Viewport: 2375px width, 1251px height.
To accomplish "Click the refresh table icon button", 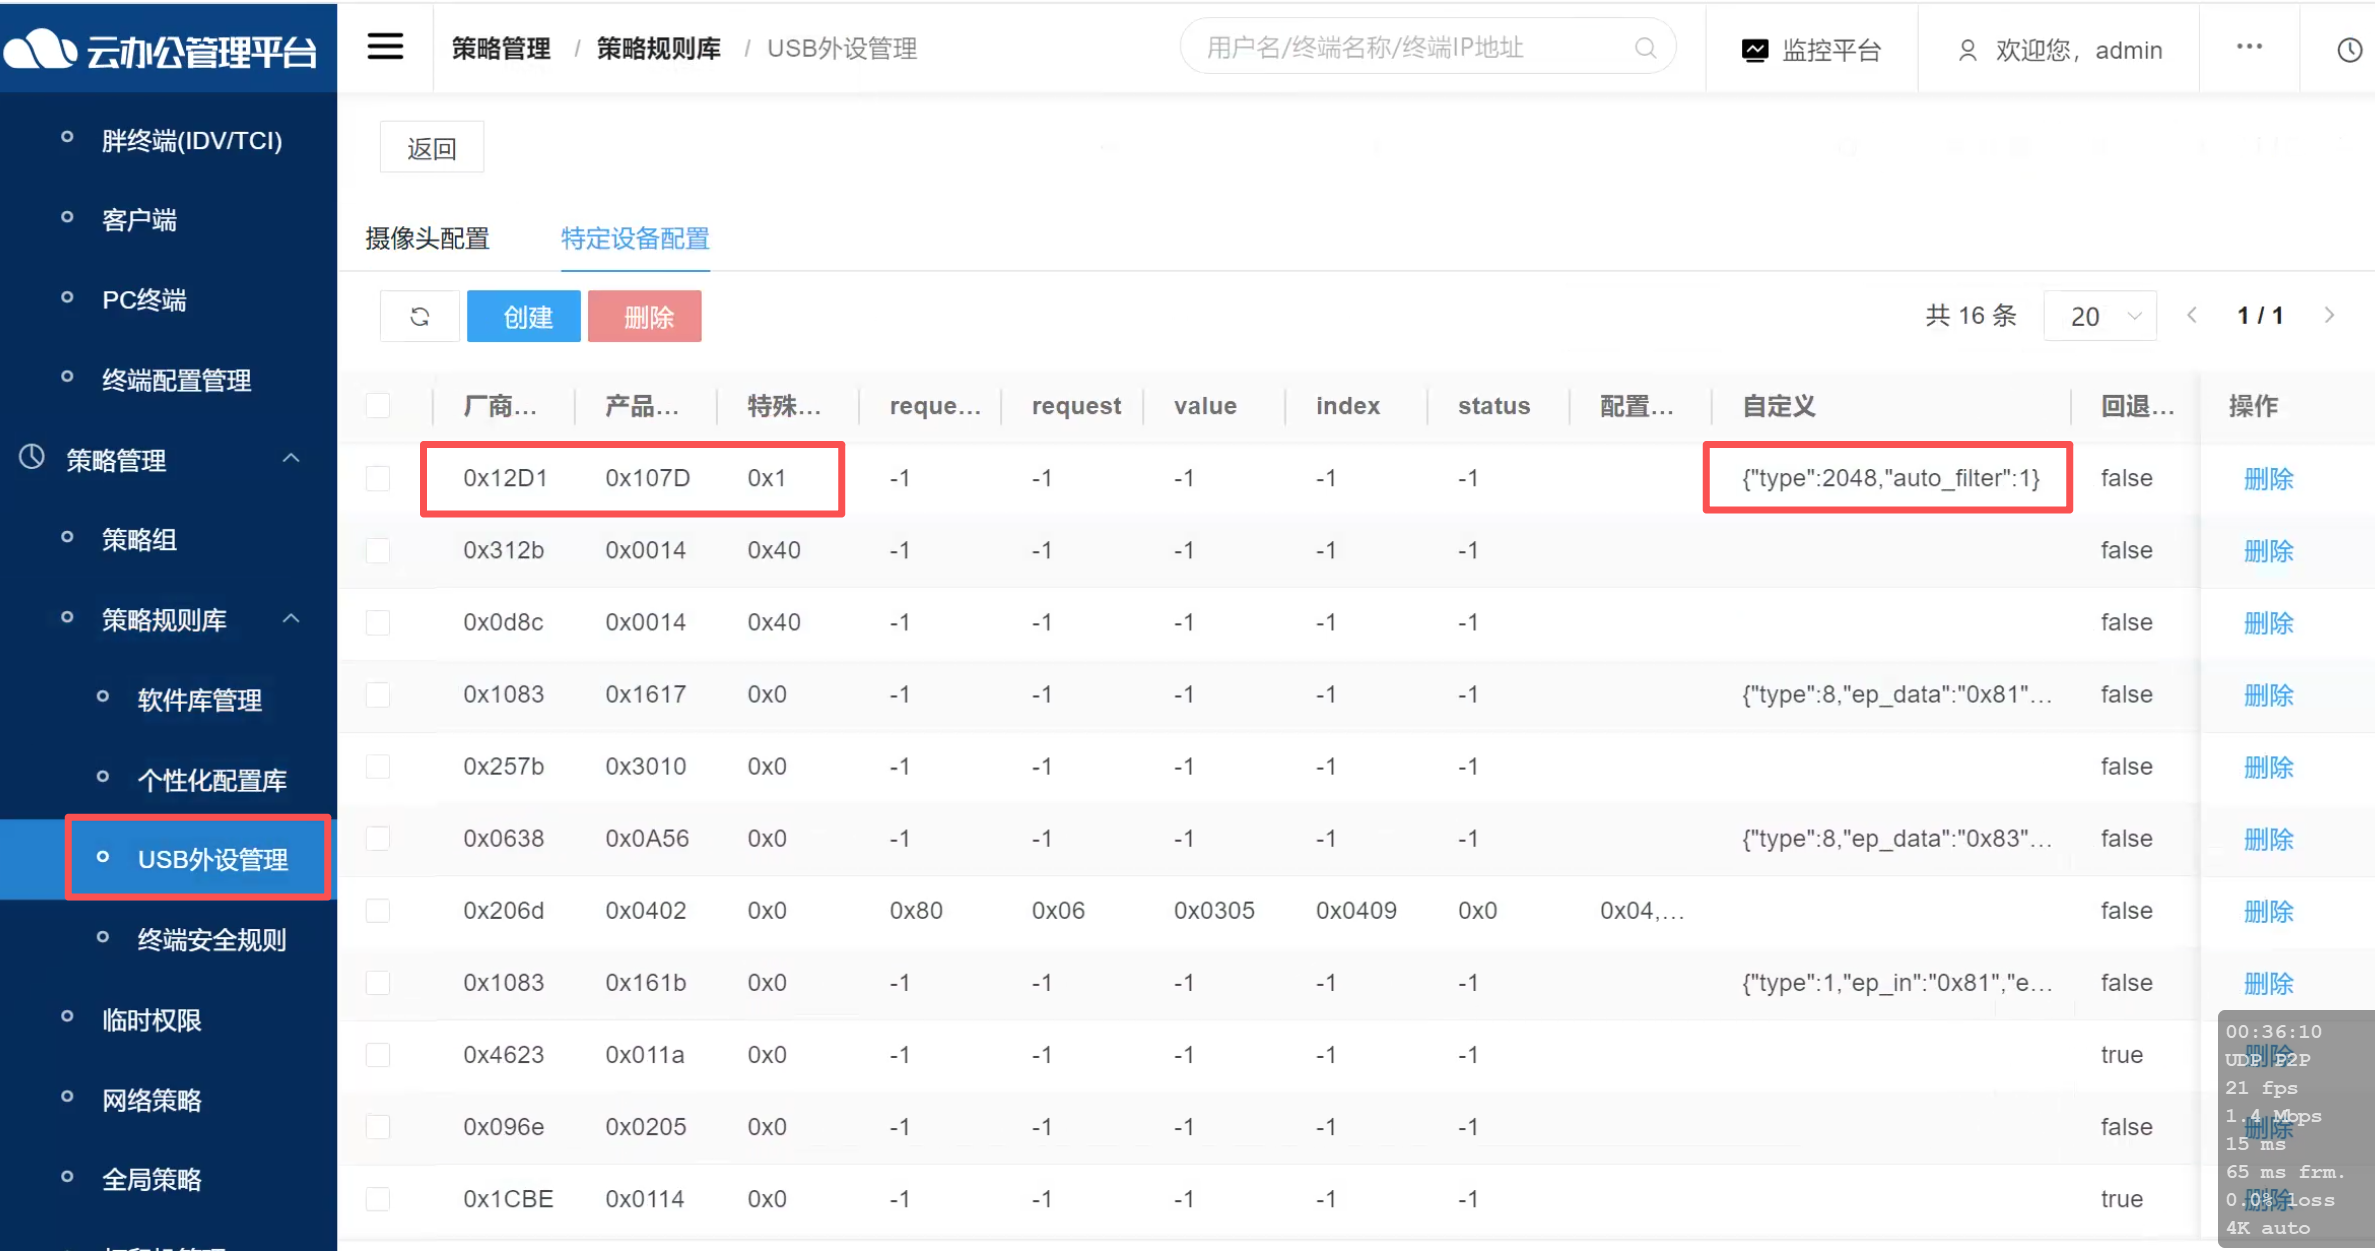I will pos(420,317).
